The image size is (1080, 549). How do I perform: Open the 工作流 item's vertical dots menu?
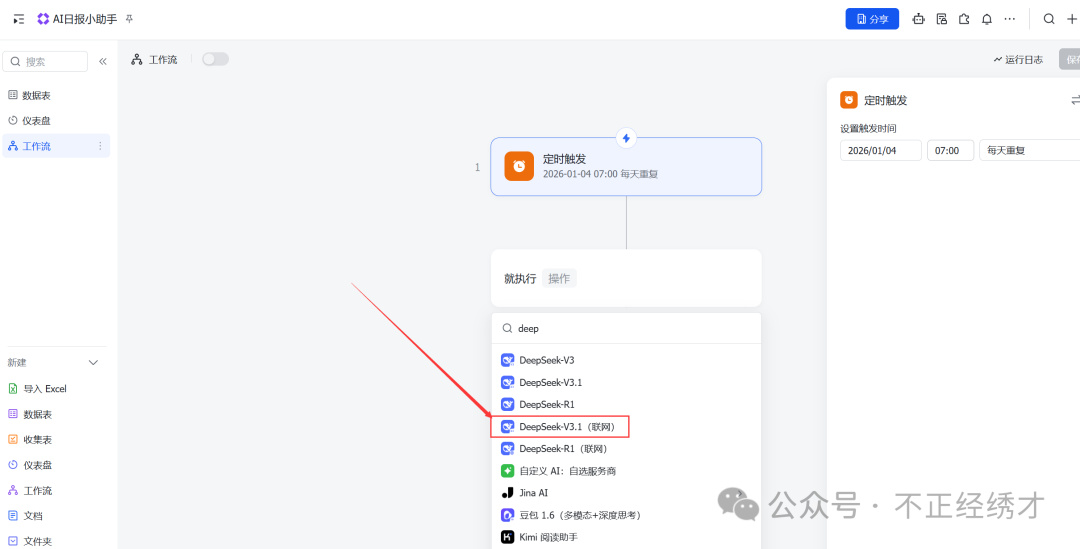pyautogui.click(x=100, y=146)
